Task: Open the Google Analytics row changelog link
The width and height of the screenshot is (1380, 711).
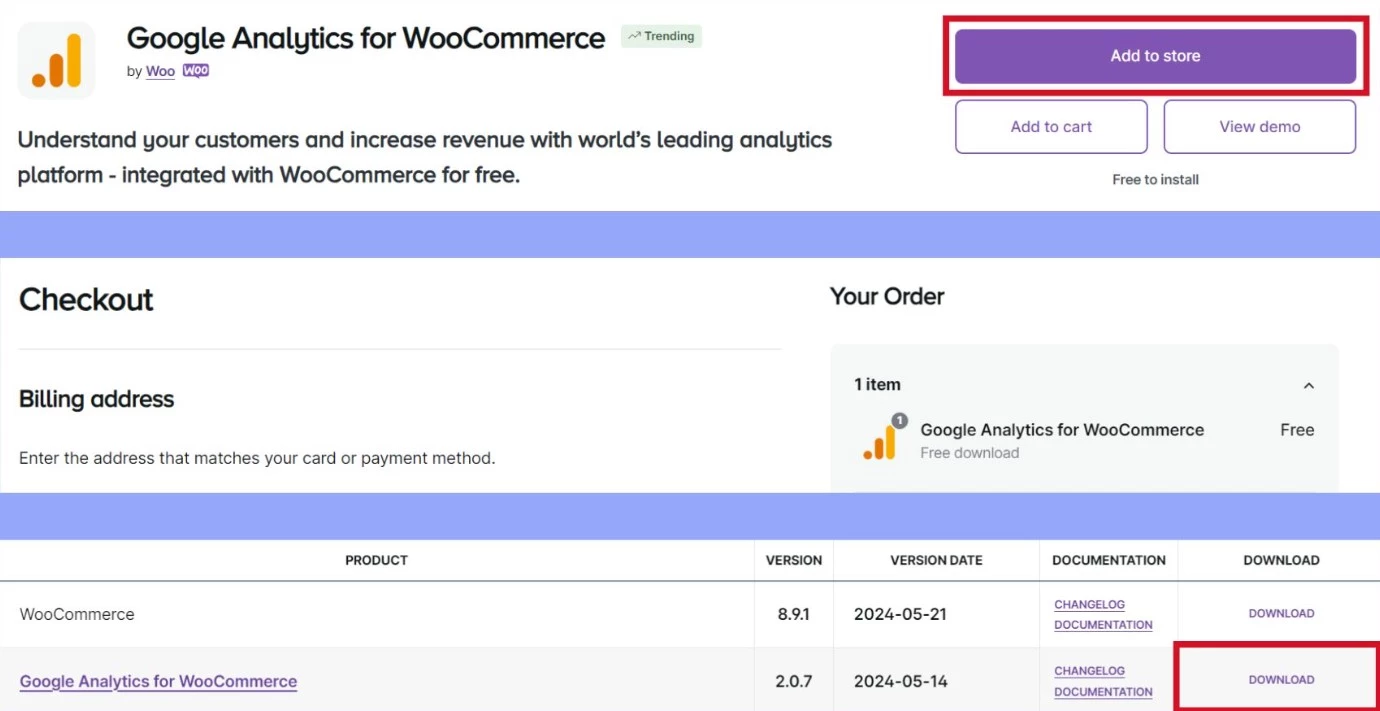Action: click(x=1089, y=671)
